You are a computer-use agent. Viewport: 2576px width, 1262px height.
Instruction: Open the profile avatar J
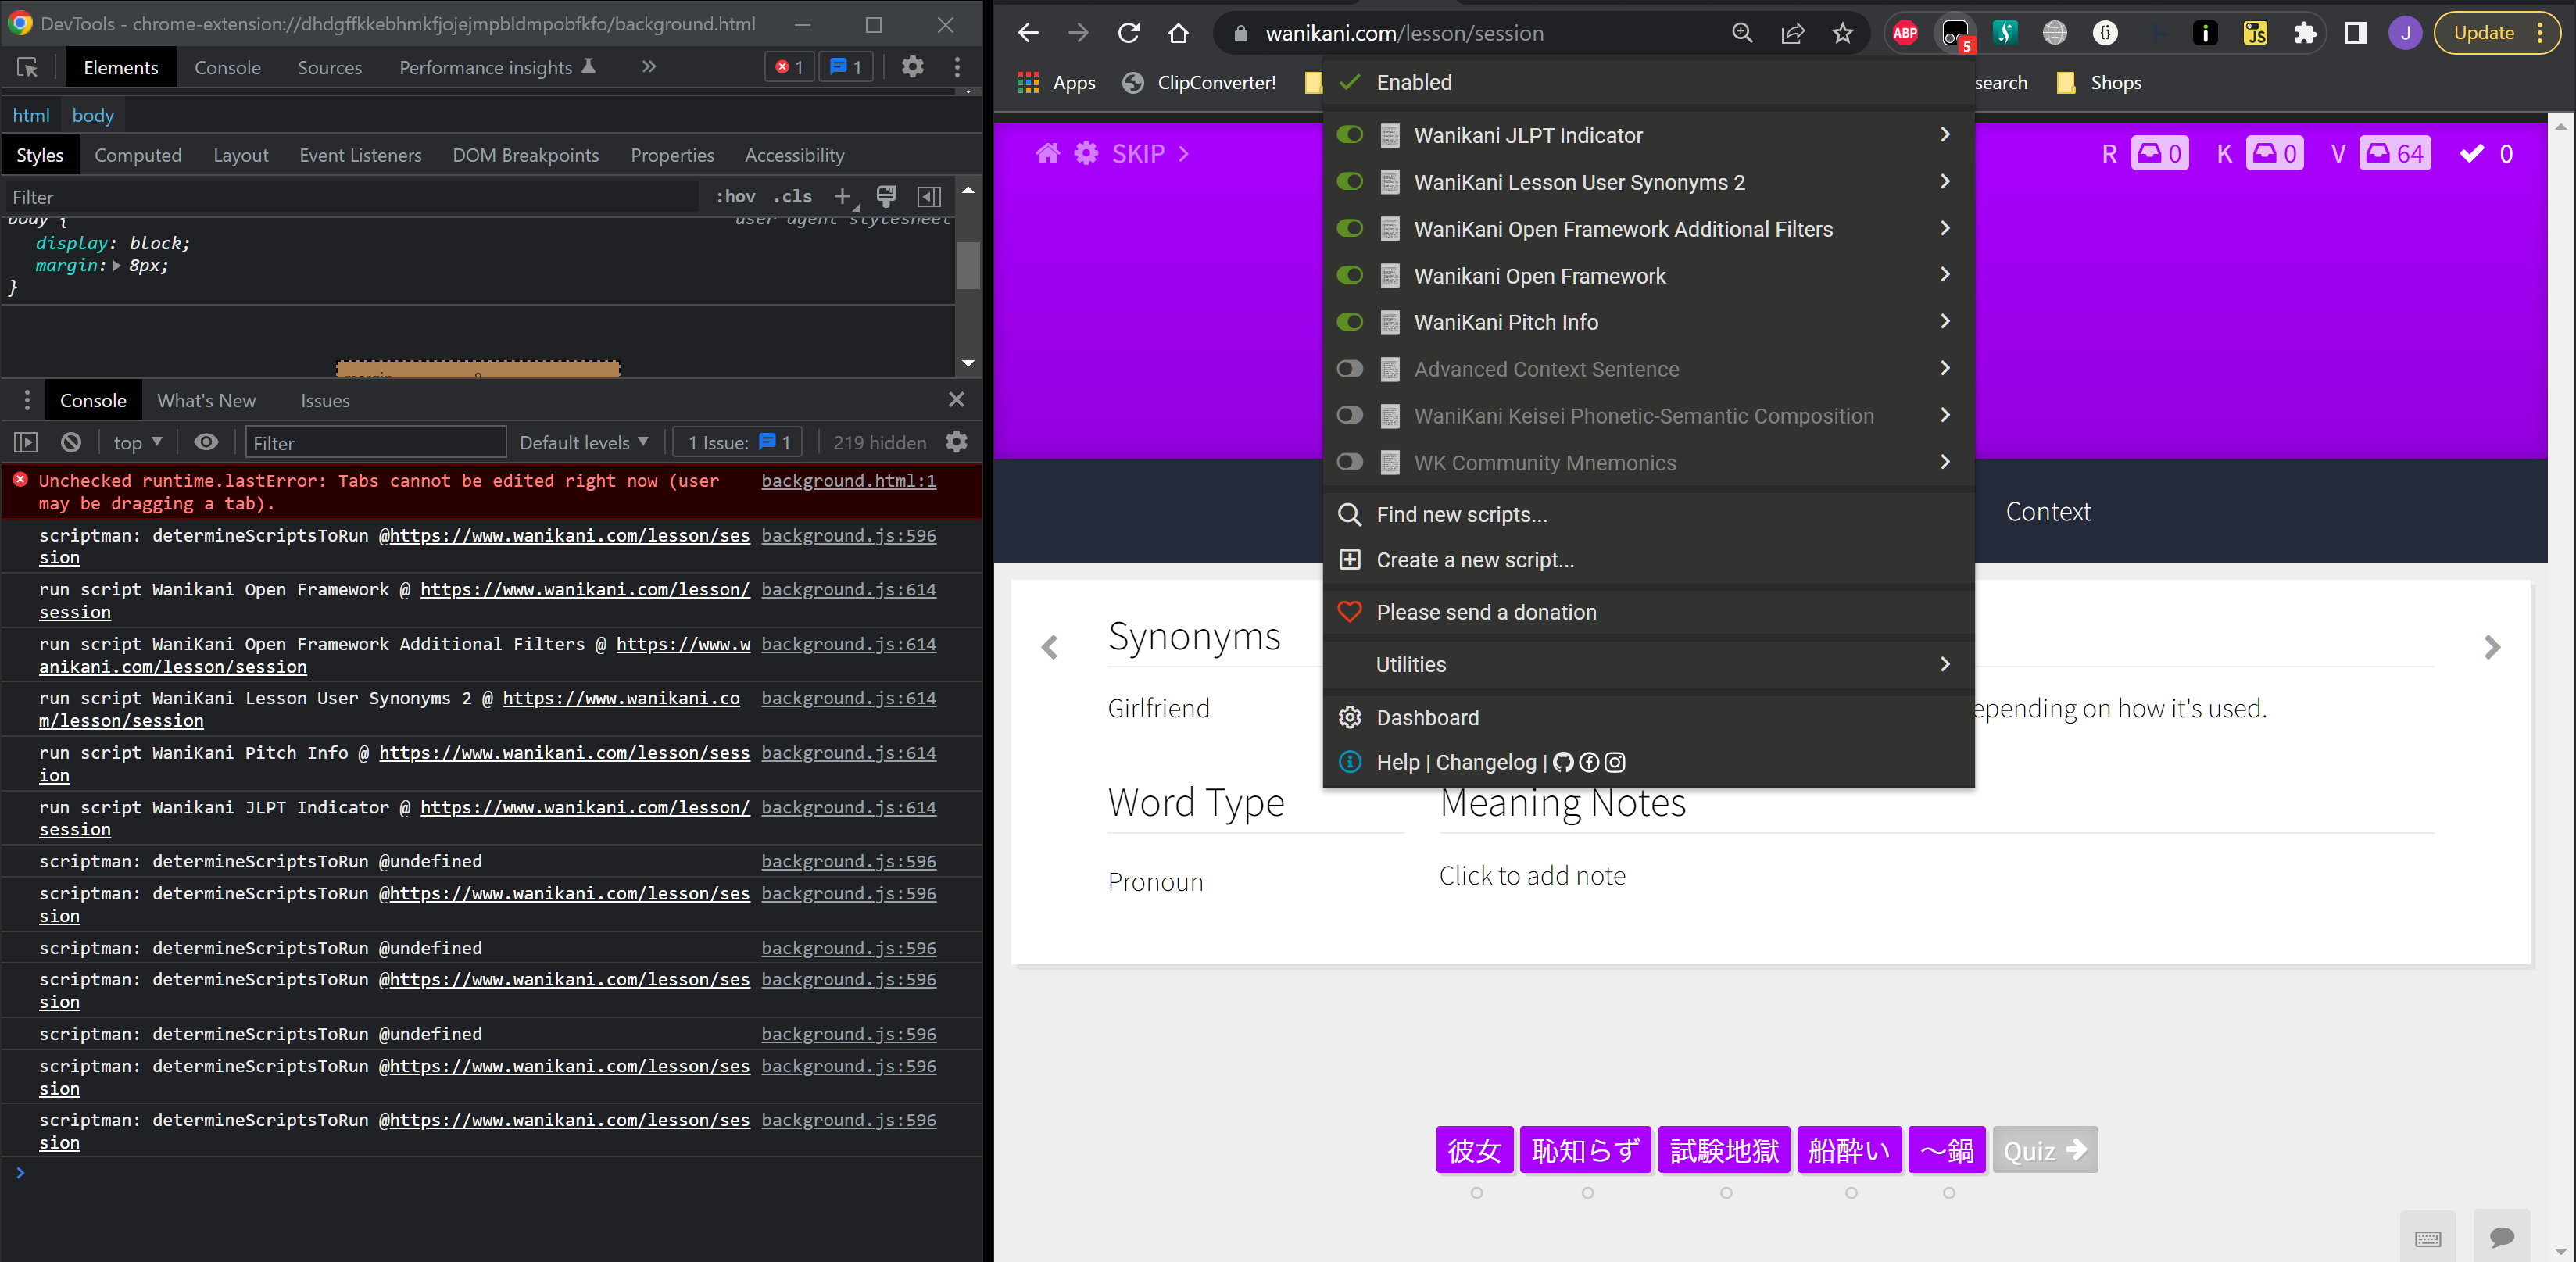pyautogui.click(x=2405, y=33)
